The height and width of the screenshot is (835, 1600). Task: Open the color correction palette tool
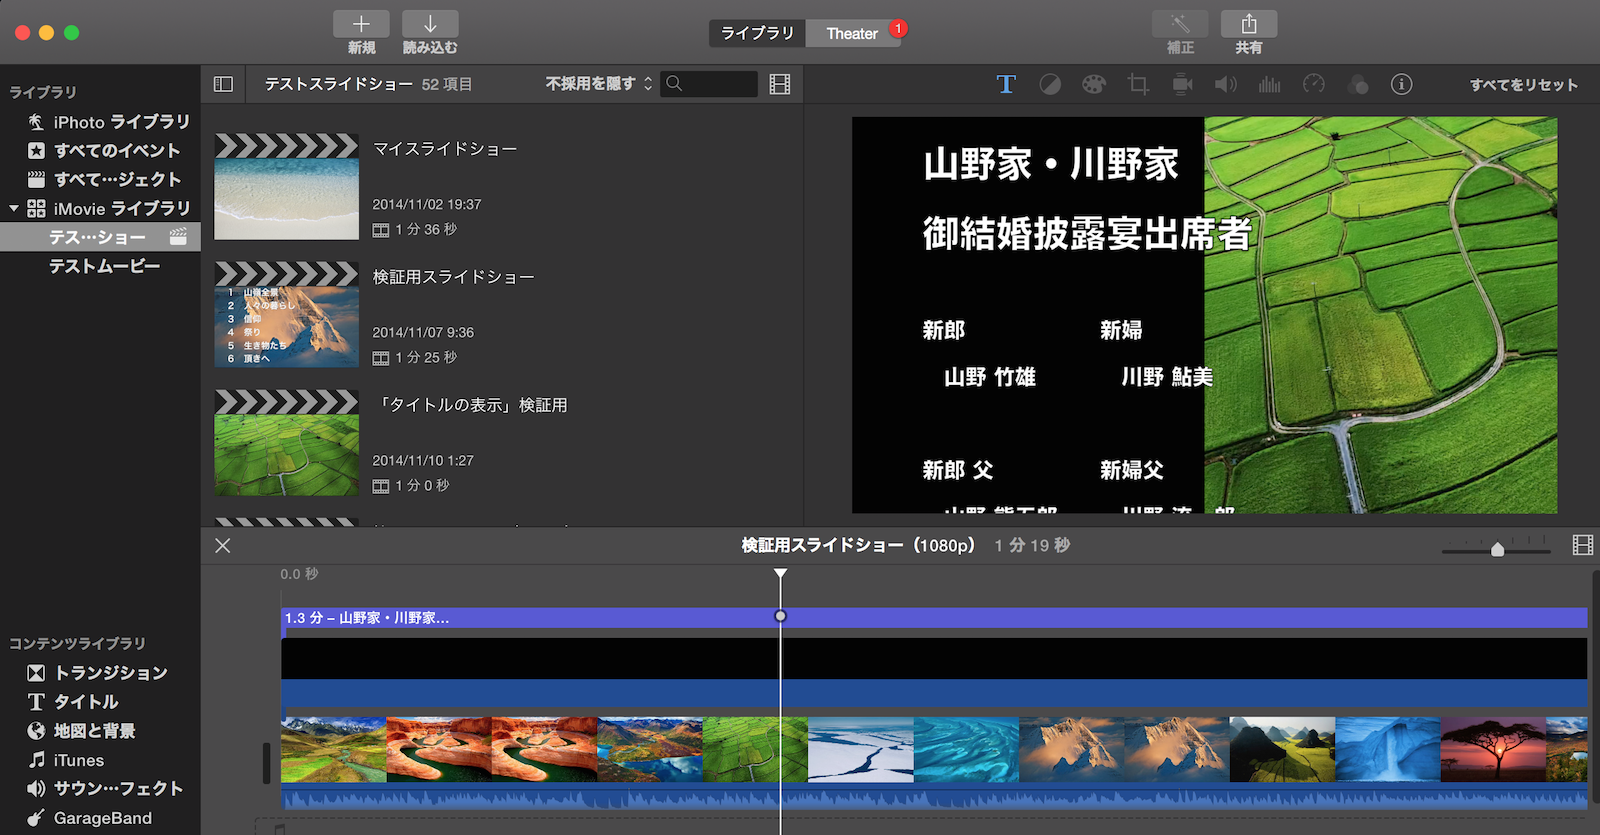1094,85
